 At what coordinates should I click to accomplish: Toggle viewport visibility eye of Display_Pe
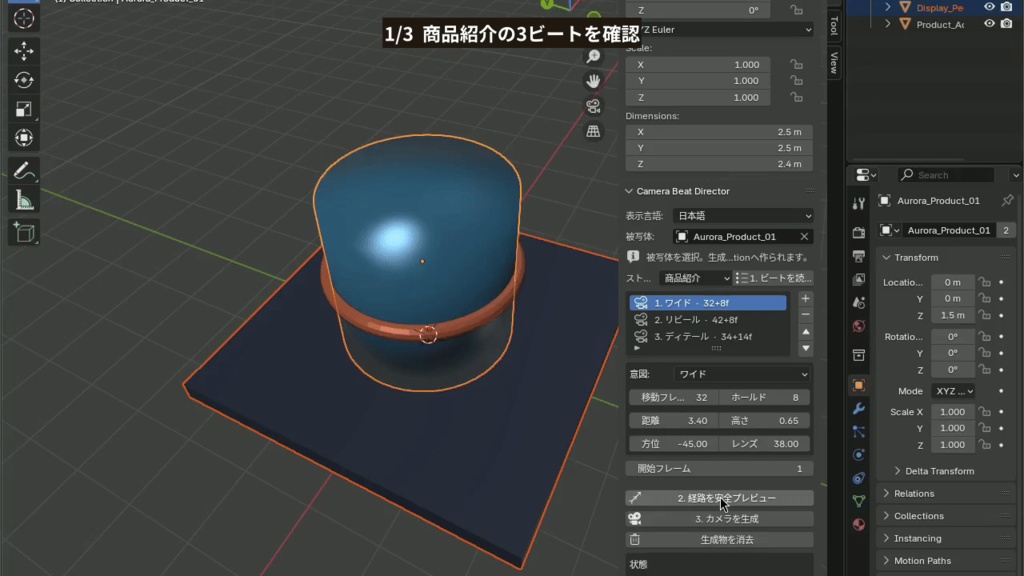click(989, 7)
